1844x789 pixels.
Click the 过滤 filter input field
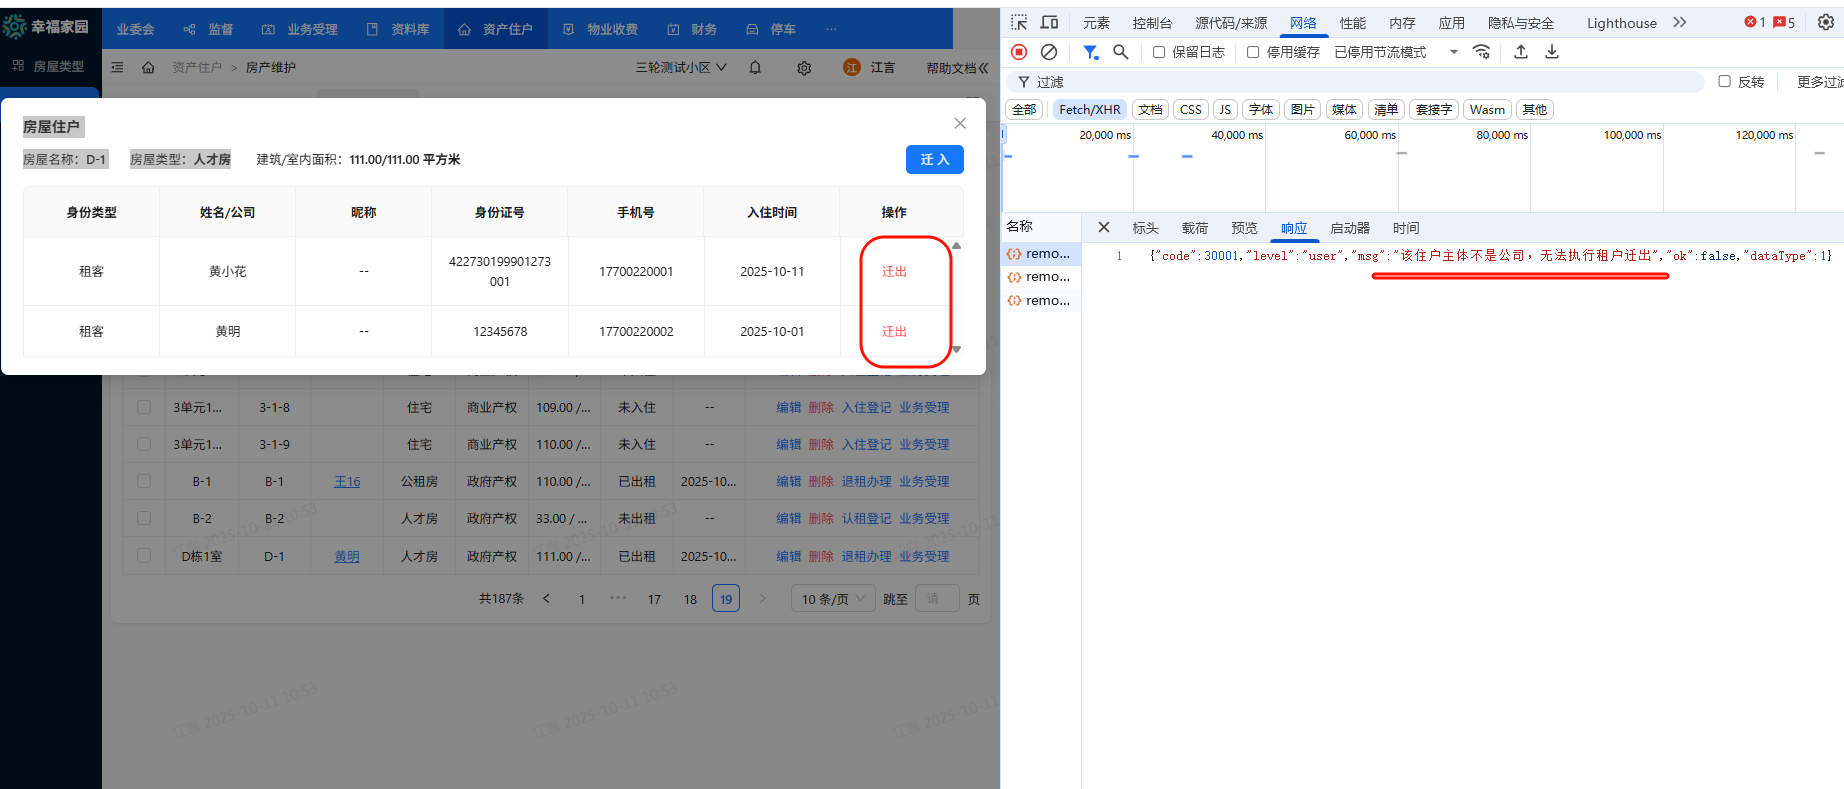(1360, 82)
